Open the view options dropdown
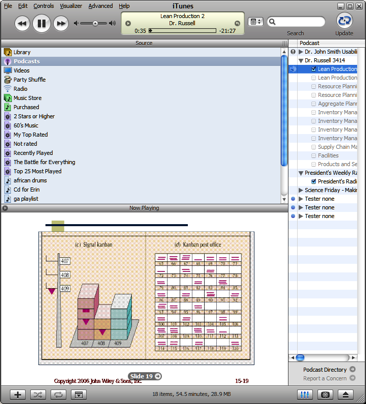Screen dimensions: 367x405 pyautogui.click(x=256, y=22)
